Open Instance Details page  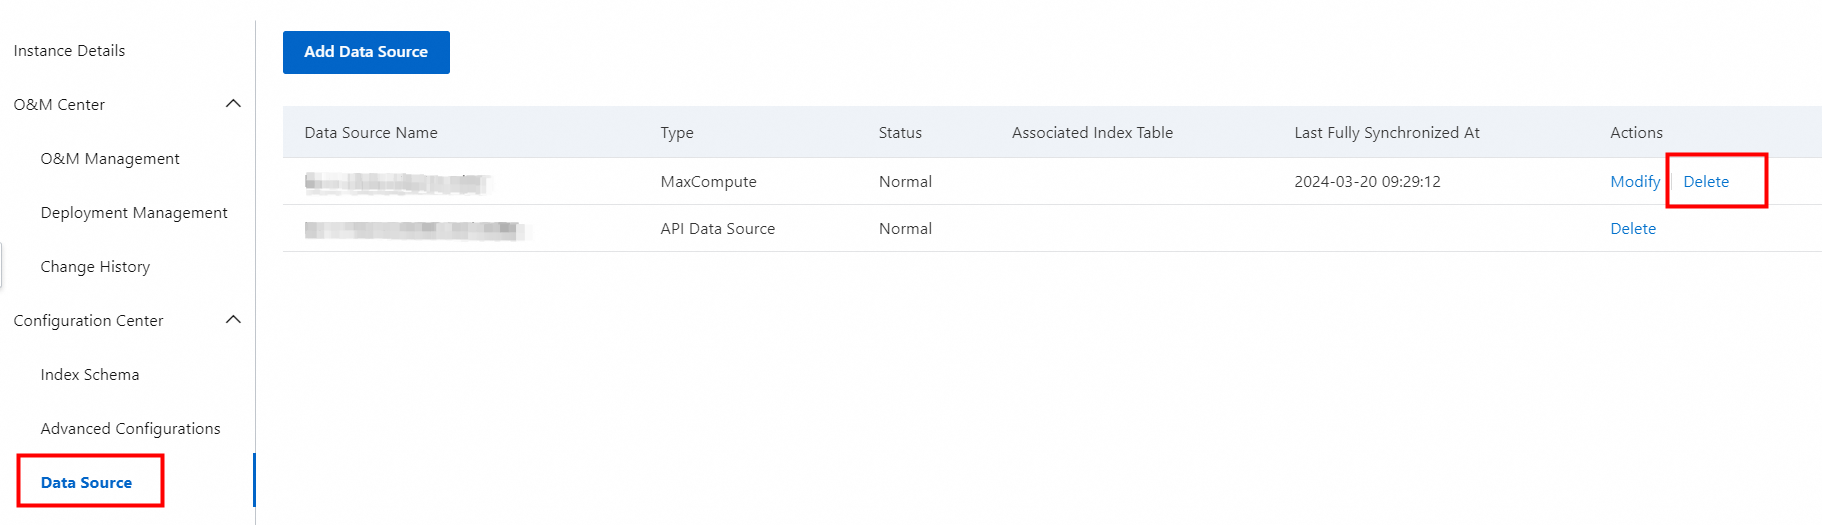click(69, 51)
